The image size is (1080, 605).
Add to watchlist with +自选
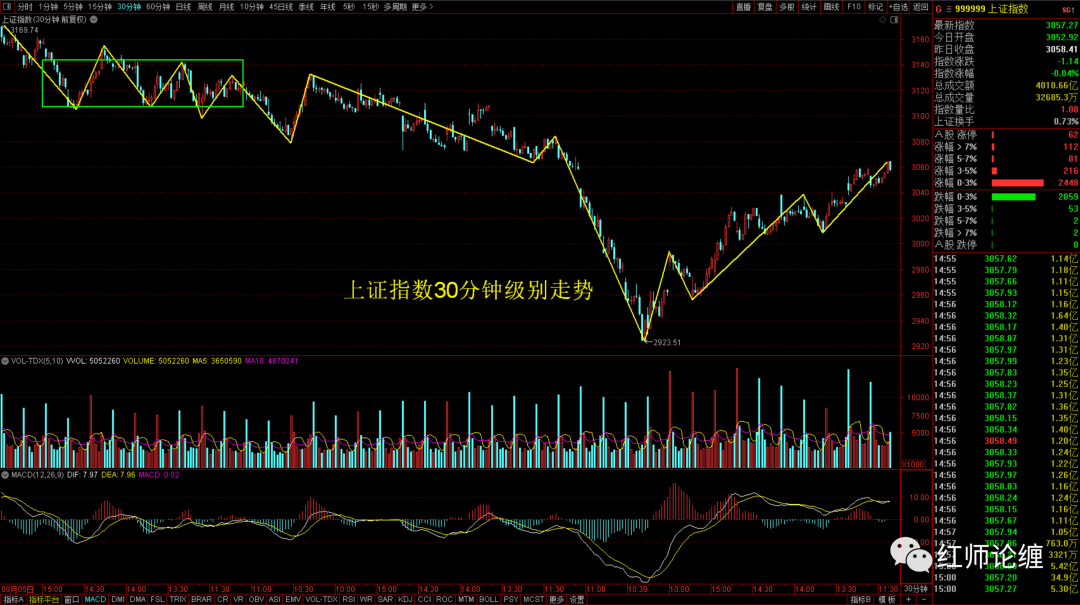tap(898, 7)
